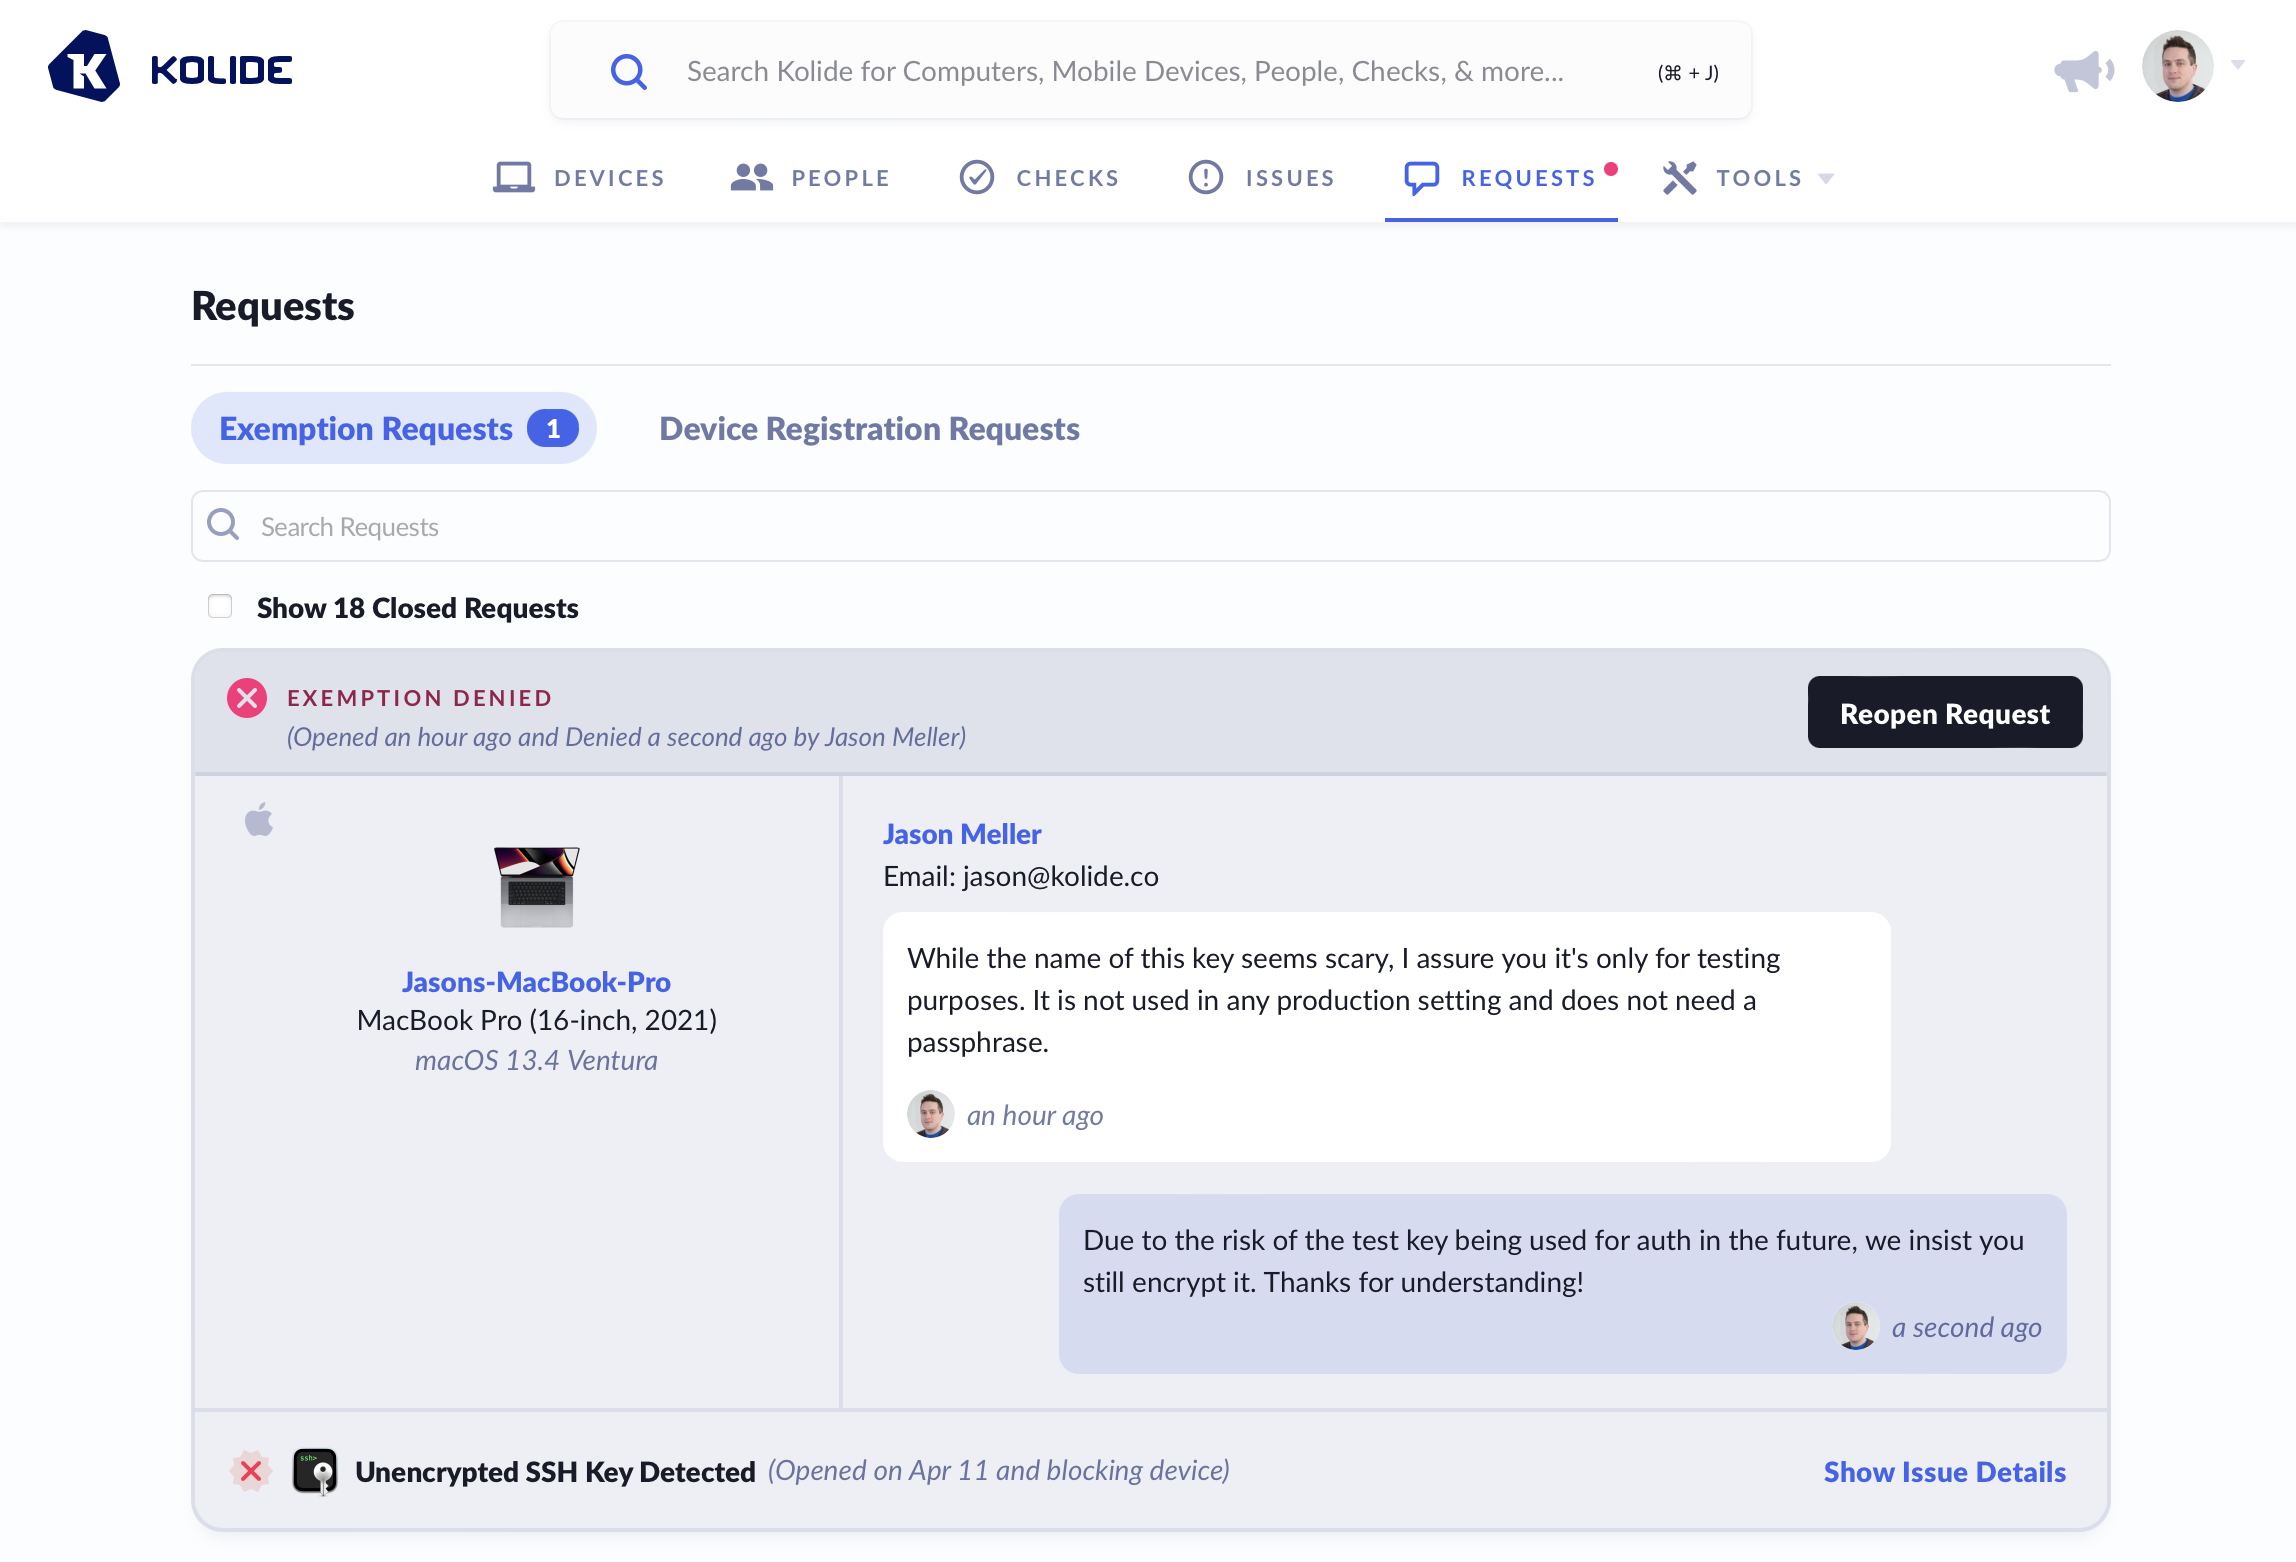Click the Exemption Denied red X icon
The width and height of the screenshot is (2296, 1562).
247,698
